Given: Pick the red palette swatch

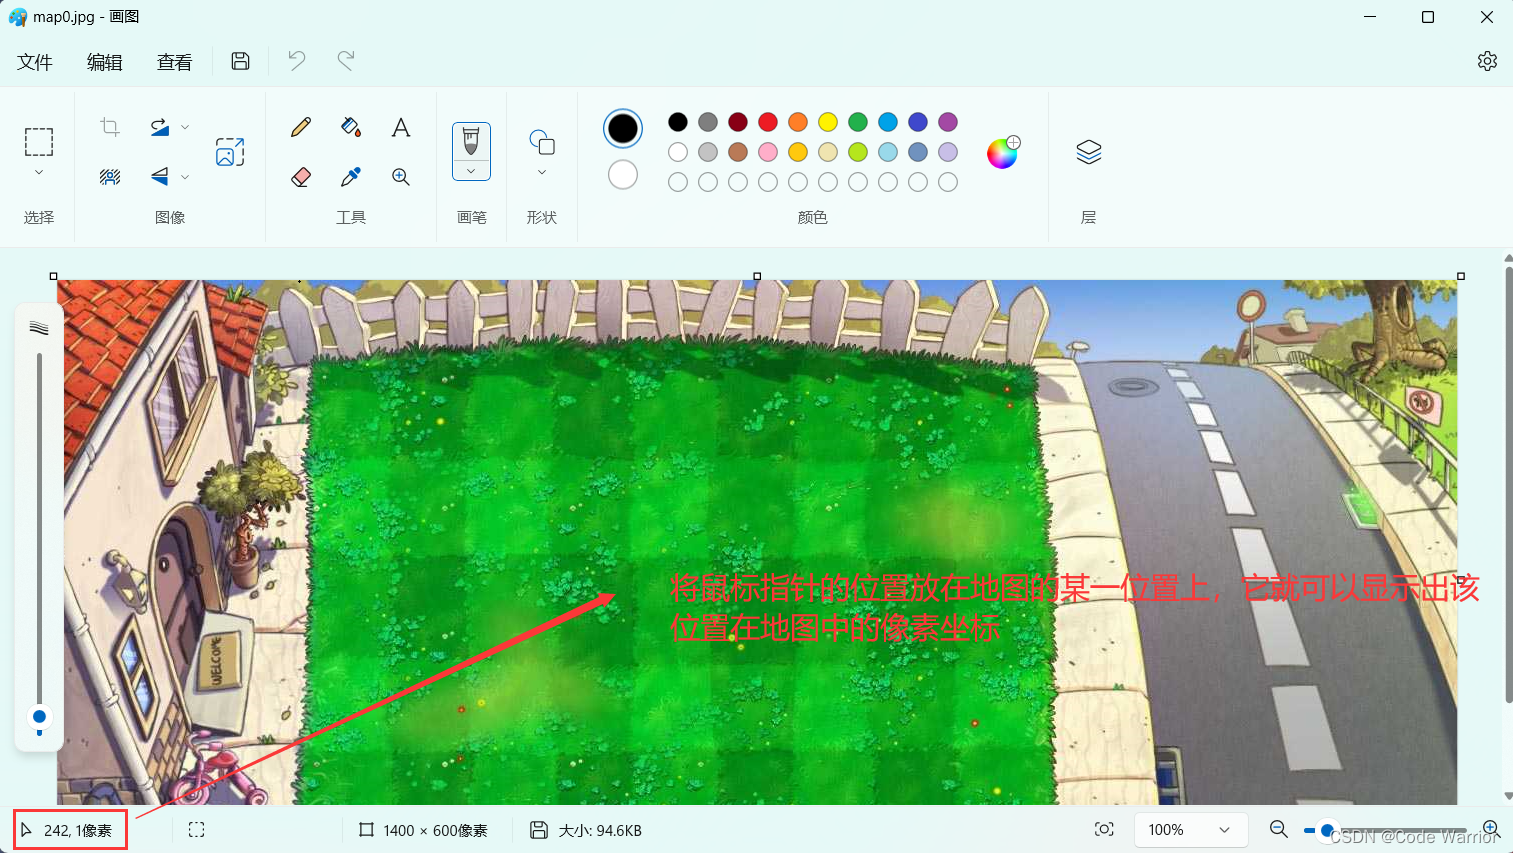Looking at the screenshot, I should (x=768, y=122).
